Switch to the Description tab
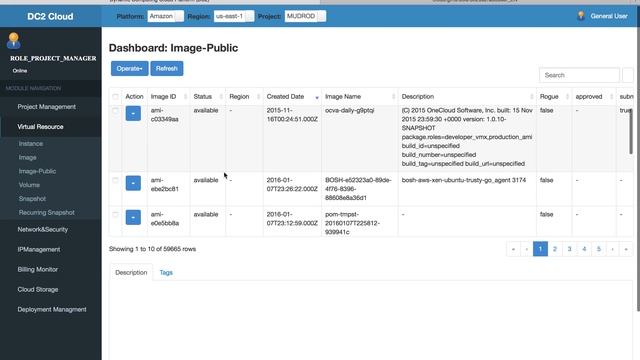Screen dimensions: 640x360 tap(131, 273)
